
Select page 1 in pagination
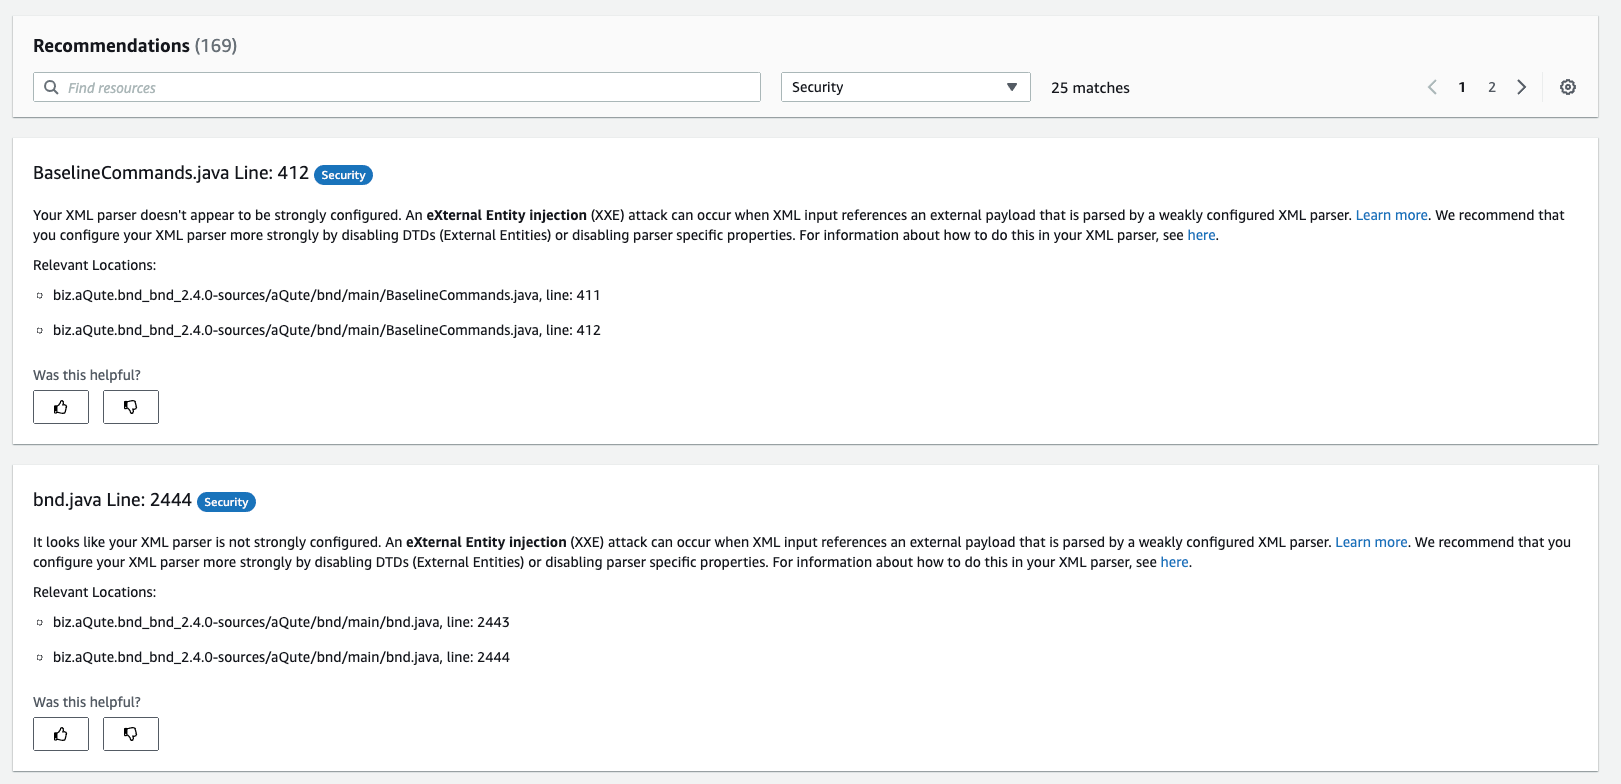click(x=1462, y=87)
